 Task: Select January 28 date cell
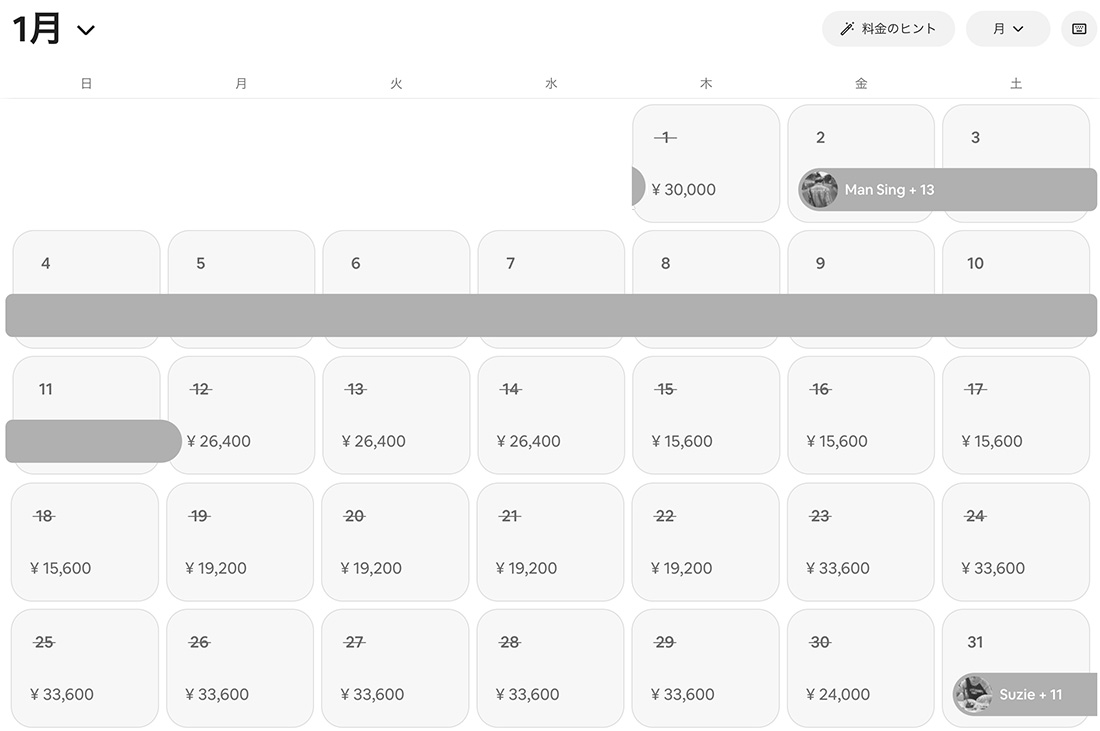pyautogui.click(x=550, y=667)
